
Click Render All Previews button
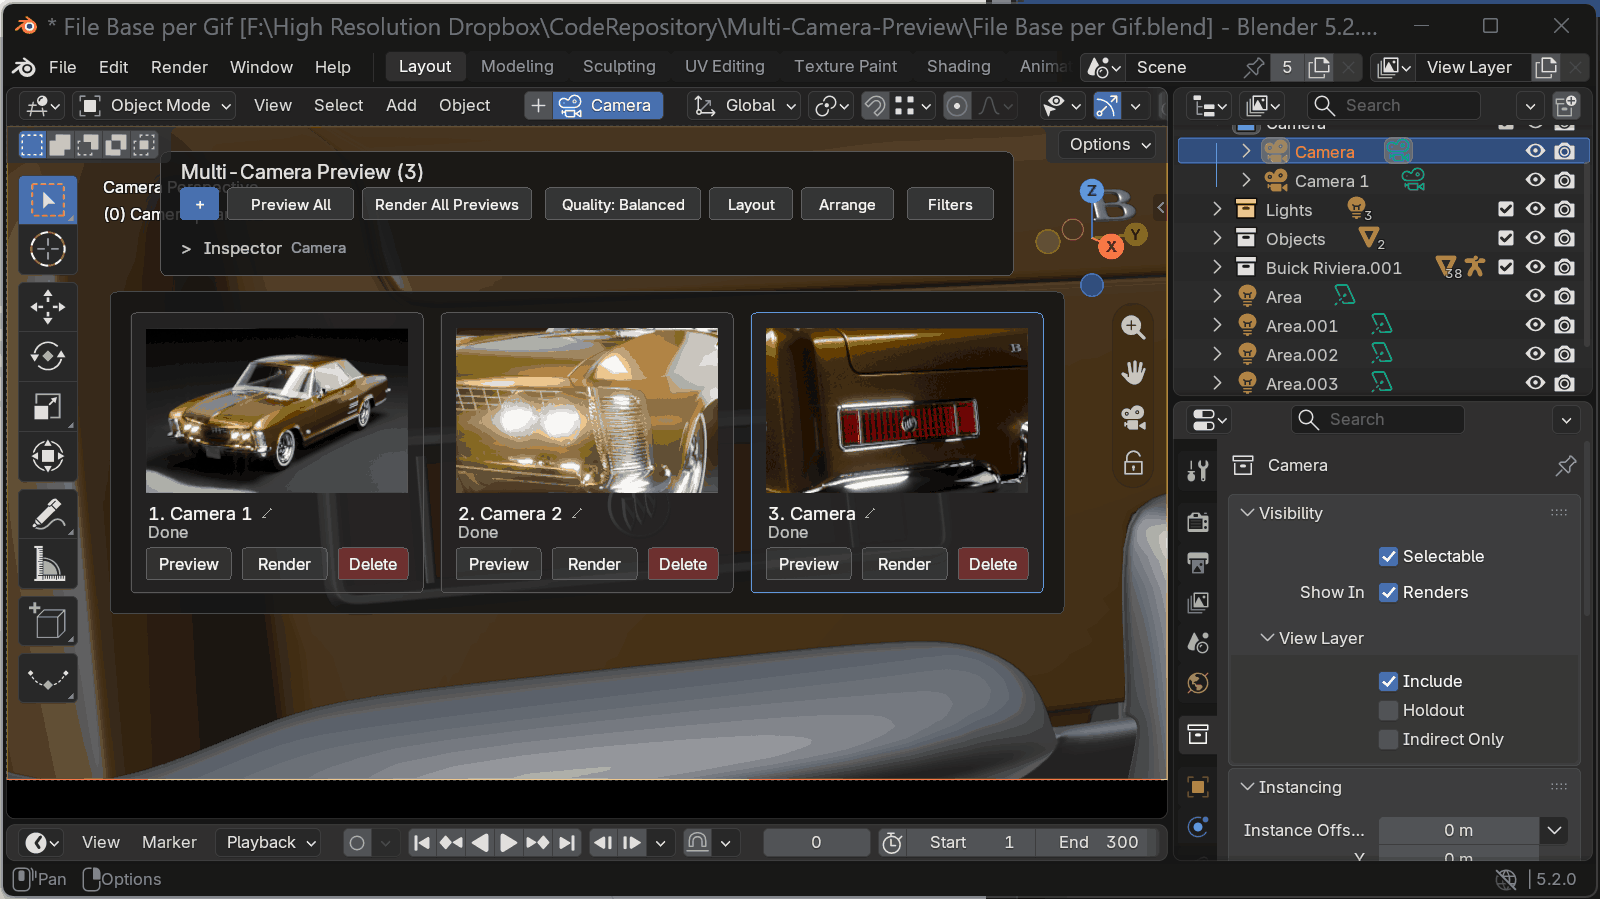coord(446,204)
